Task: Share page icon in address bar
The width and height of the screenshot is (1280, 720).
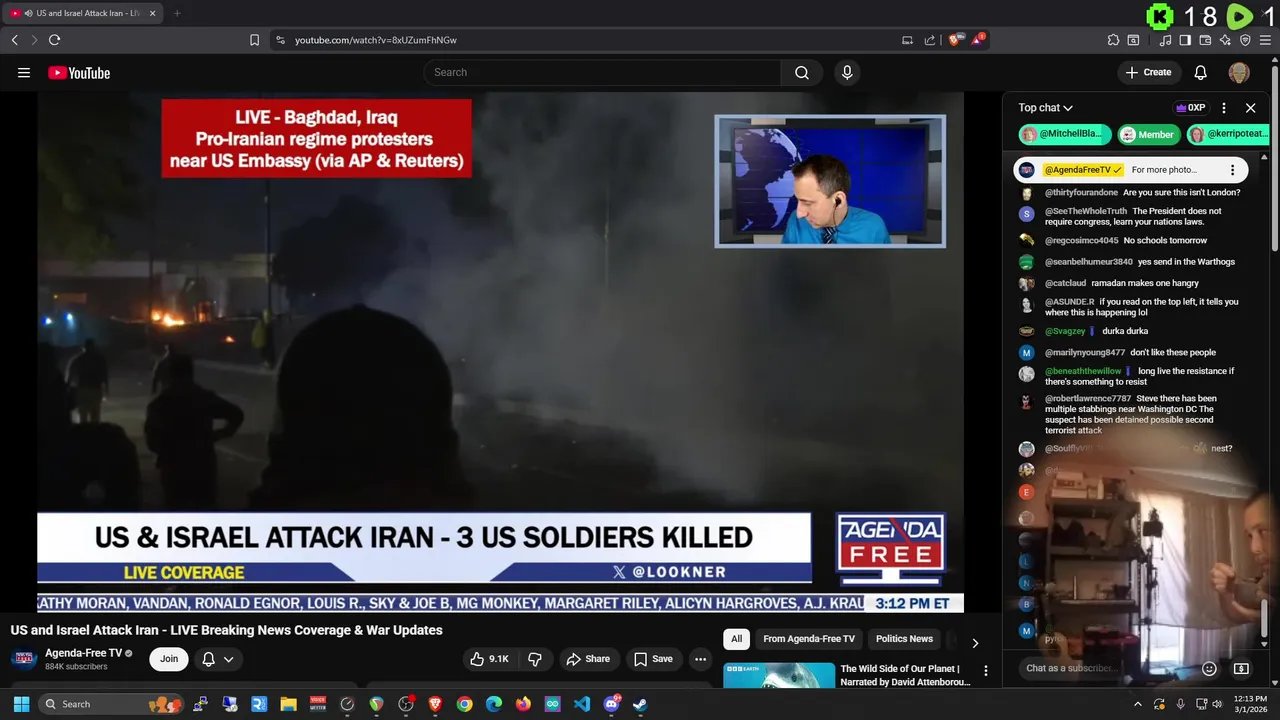Action: click(x=930, y=40)
